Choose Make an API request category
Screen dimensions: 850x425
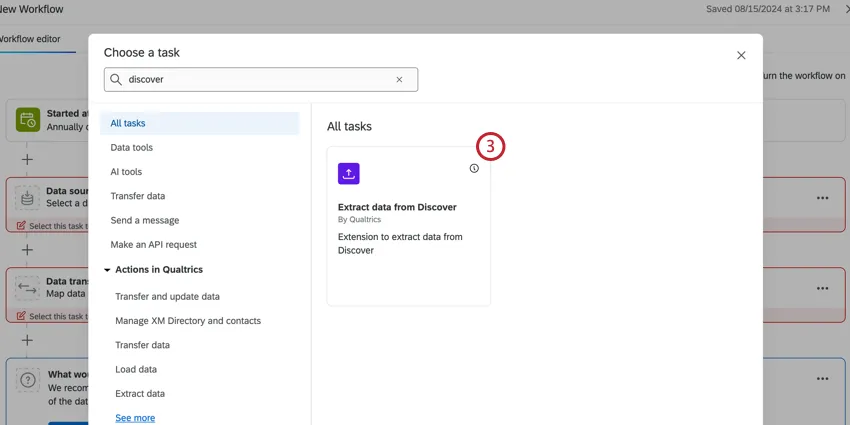click(x=153, y=244)
